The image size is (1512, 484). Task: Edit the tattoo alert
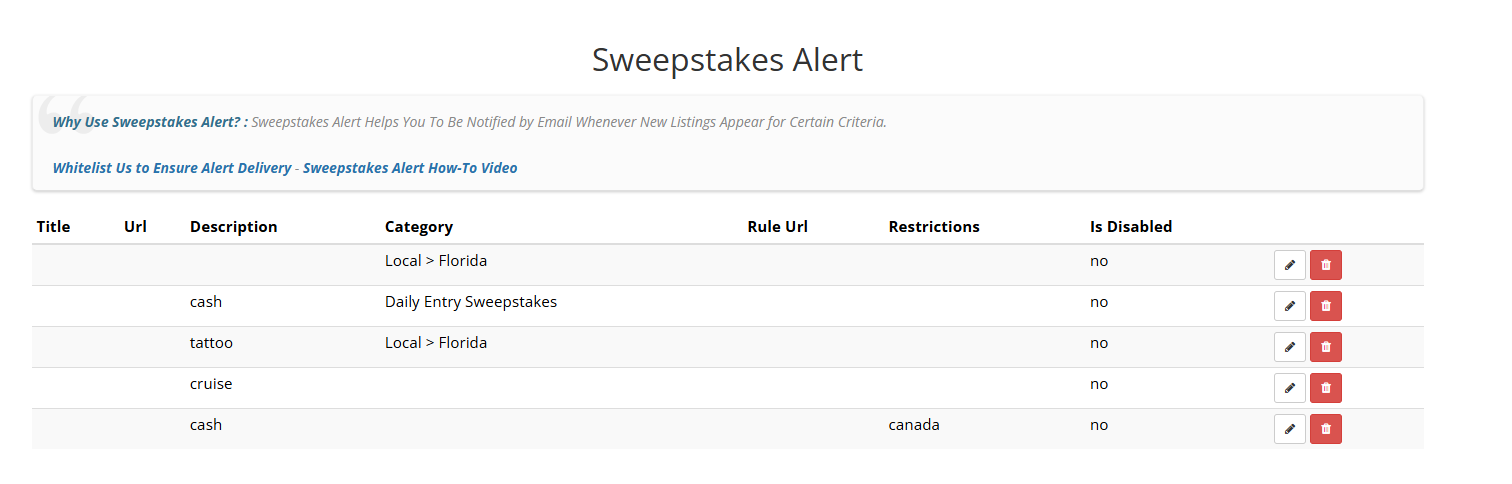point(1289,347)
